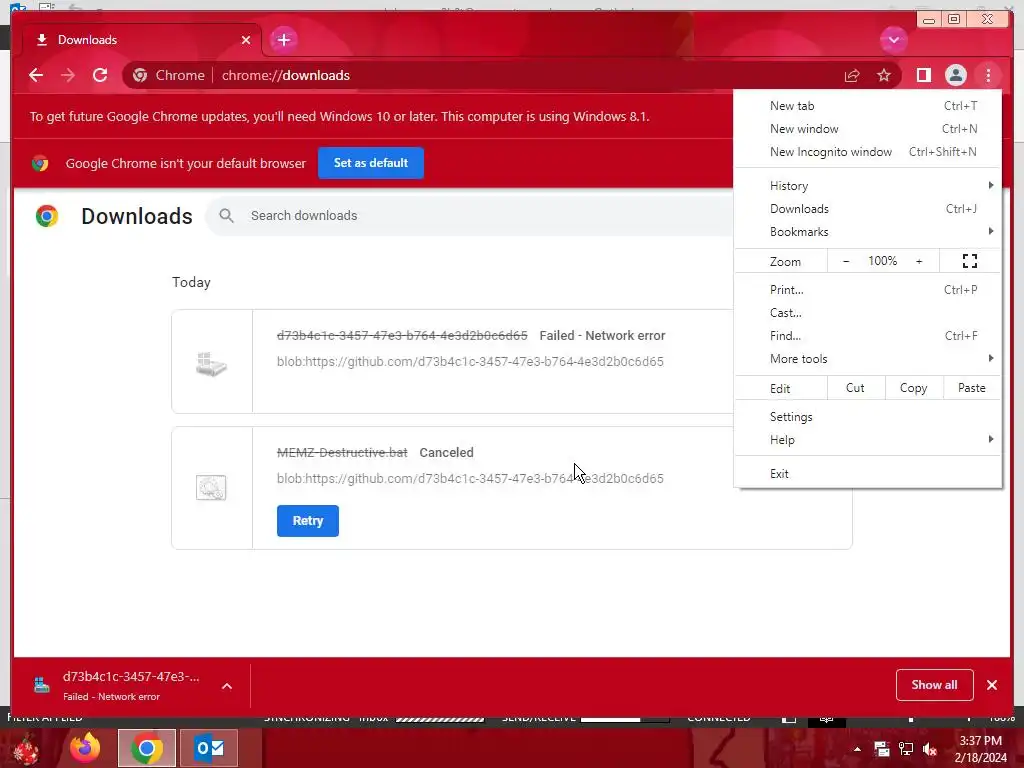1024x768 pixels.
Task: Click the Canceled status text
Action: [x=447, y=453]
